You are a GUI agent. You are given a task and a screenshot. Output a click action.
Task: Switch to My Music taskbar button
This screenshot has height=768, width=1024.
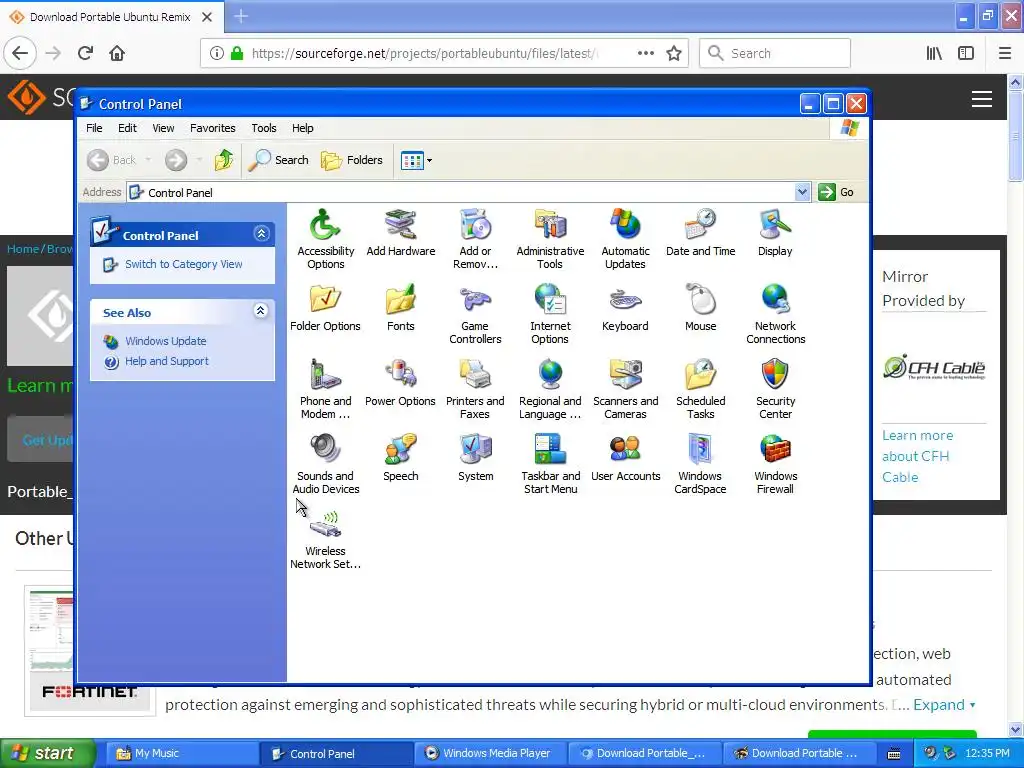[x=182, y=753]
